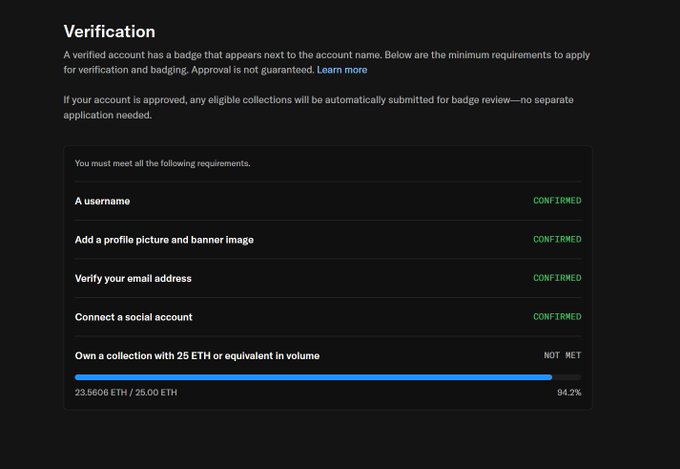The width and height of the screenshot is (680, 469).
Task: Open the Learn more link
Action: pyautogui.click(x=342, y=70)
